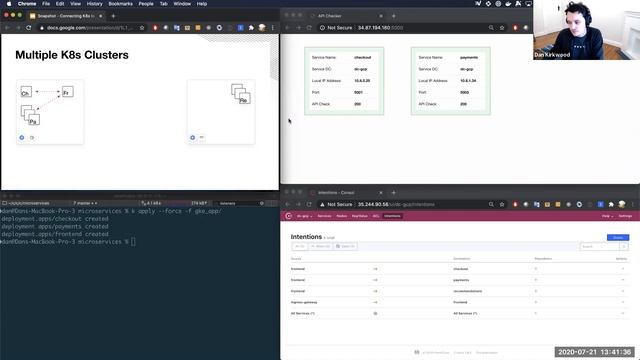Open the File menu in the macOS menu bar
Screen dimensions: 640x360
pos(46,4)
